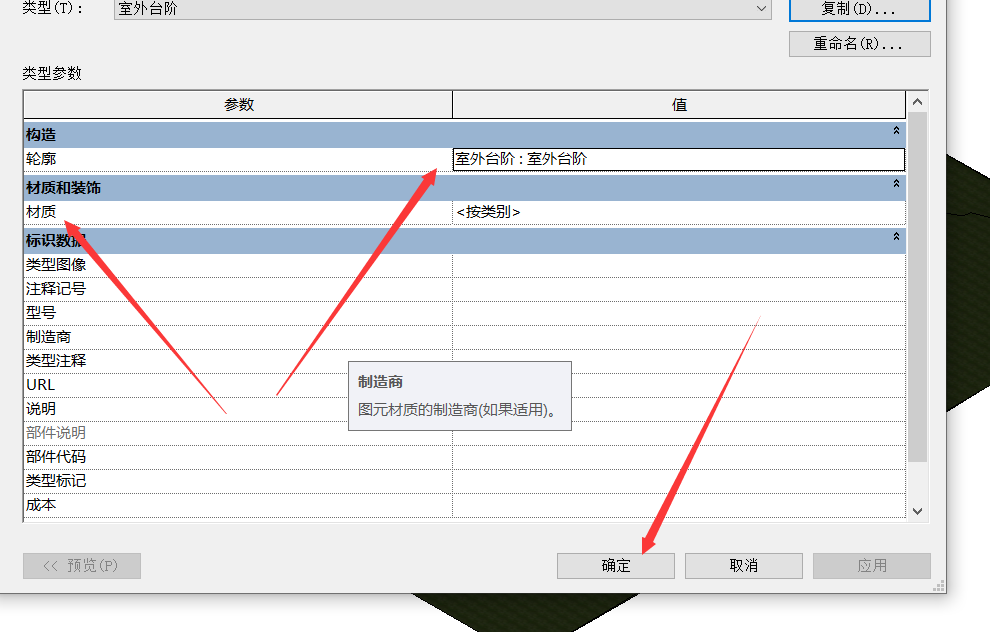Click the 重命名(R)... button

(x=859, y=44)
